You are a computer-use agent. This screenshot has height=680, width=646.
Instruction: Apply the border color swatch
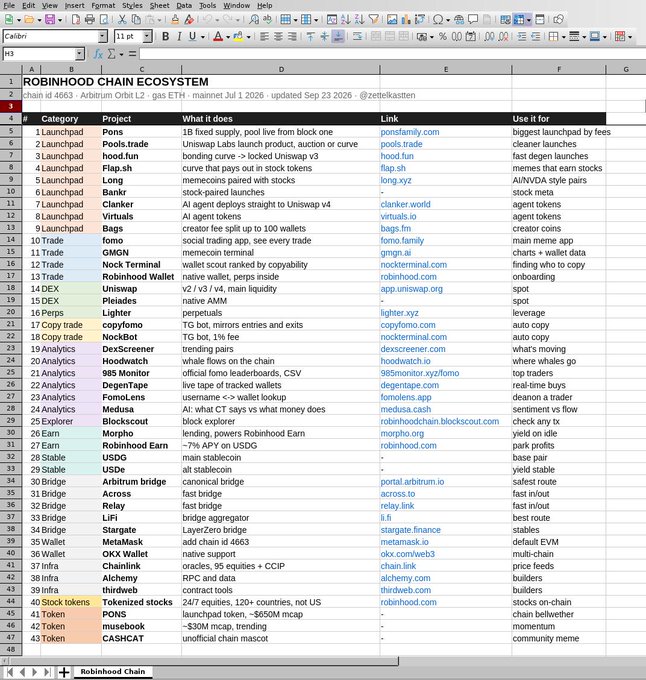click(595, 36)
